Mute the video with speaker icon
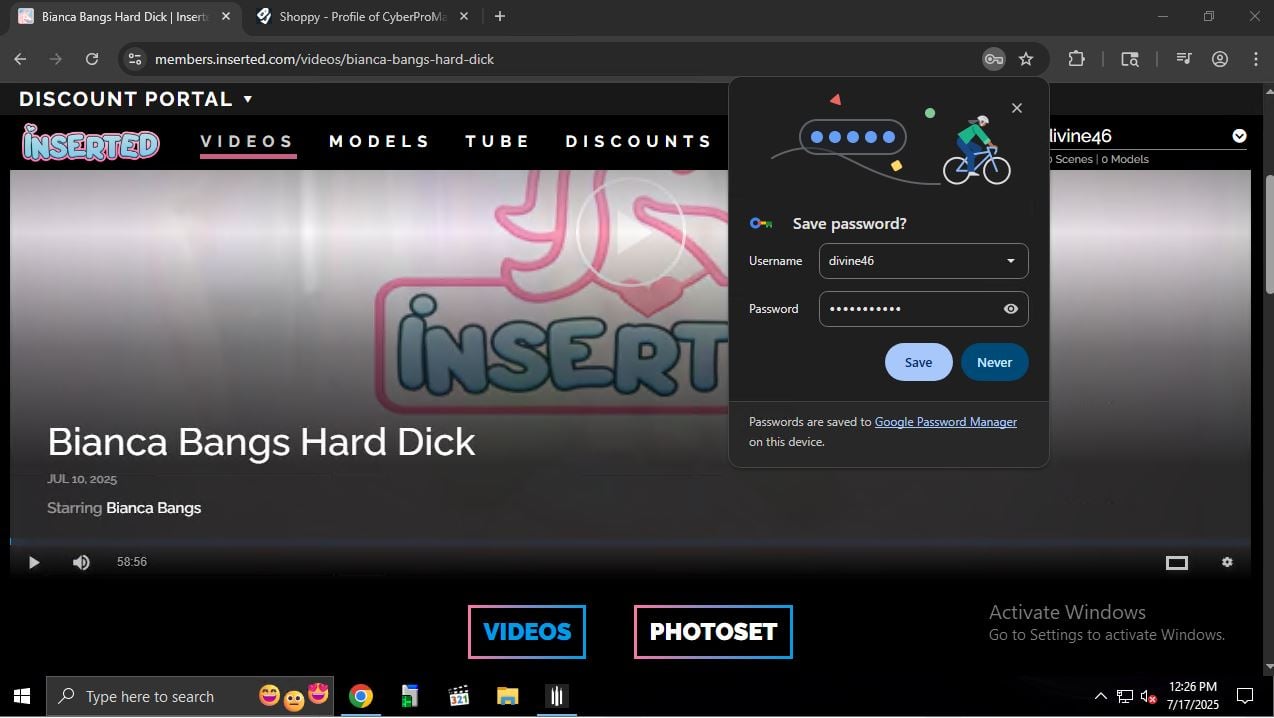Screen dimensions: 1274x718 (x=81, y=562)
